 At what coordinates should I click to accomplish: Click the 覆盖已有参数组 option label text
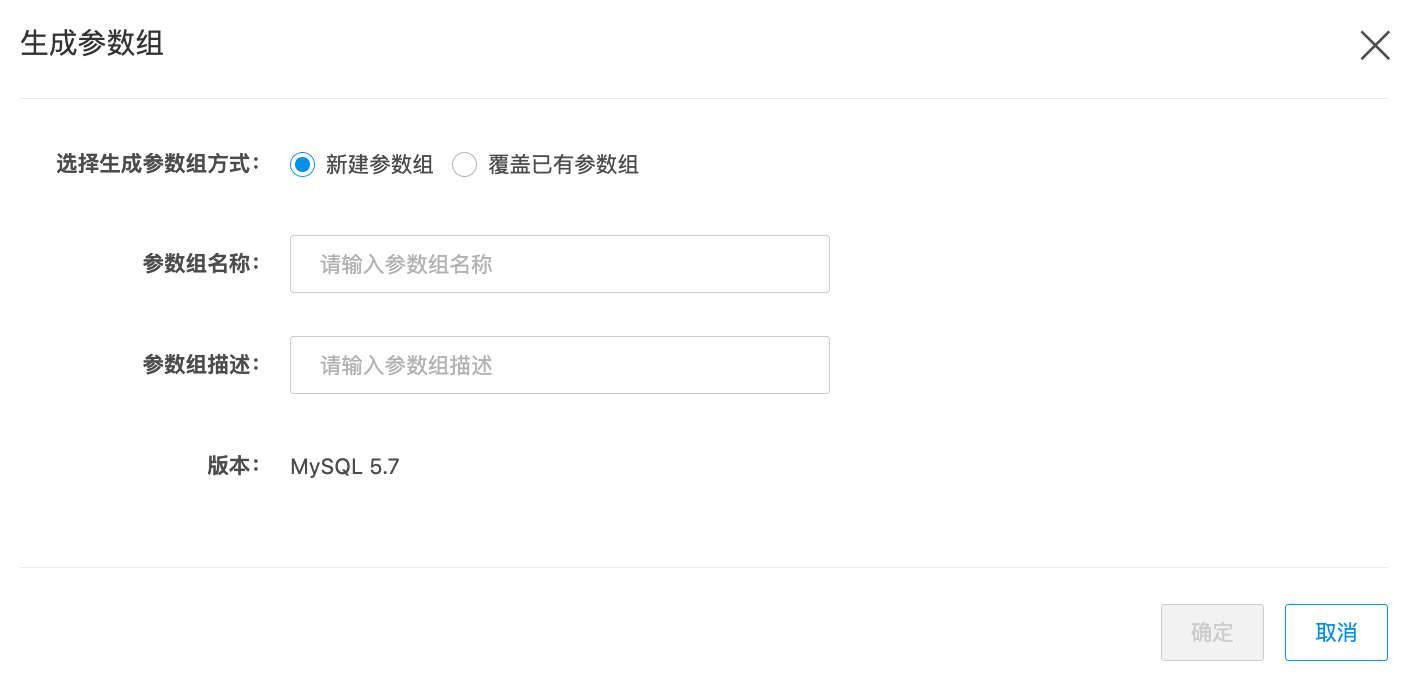563,165
